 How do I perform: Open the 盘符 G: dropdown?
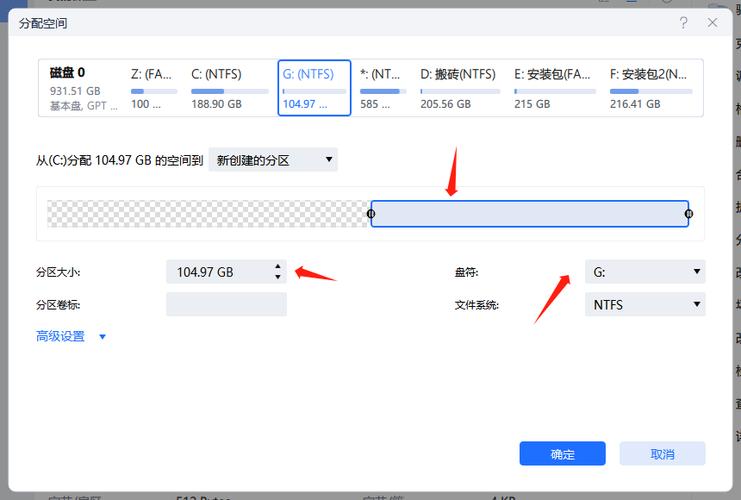pos(645,272)
